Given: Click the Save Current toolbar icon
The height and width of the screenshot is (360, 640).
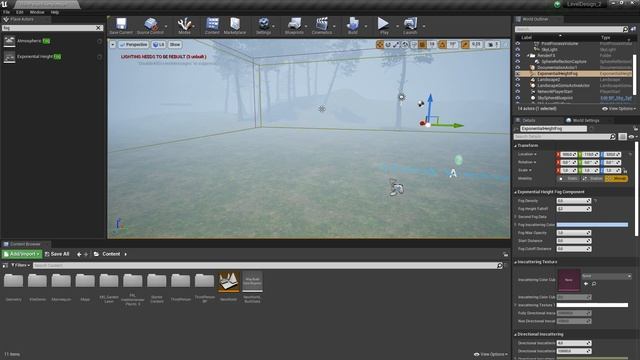Looking at the screenshot, I should pos(121,26).
